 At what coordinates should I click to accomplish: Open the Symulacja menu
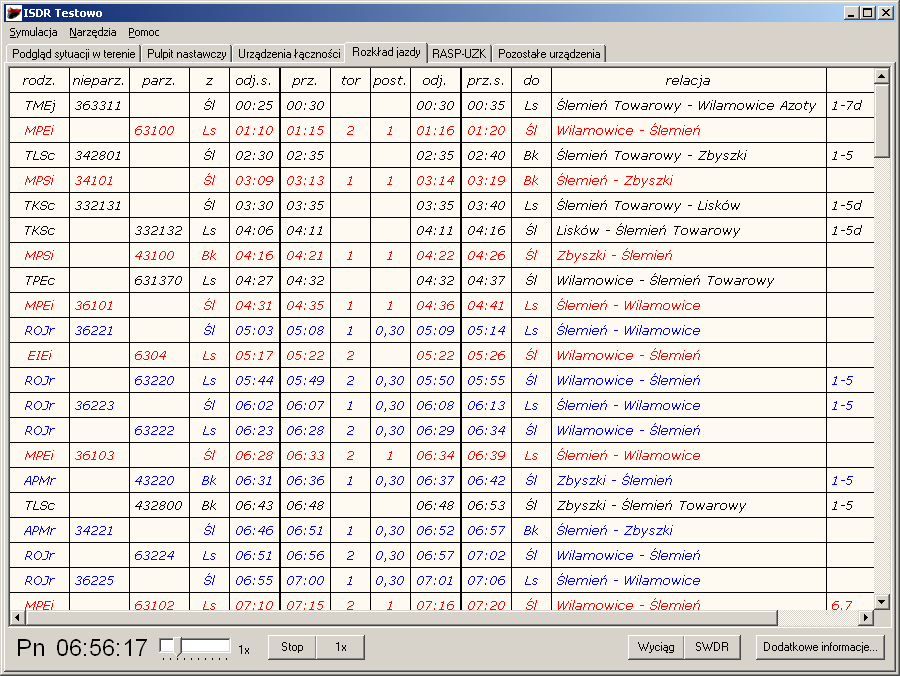pos(33,32)
